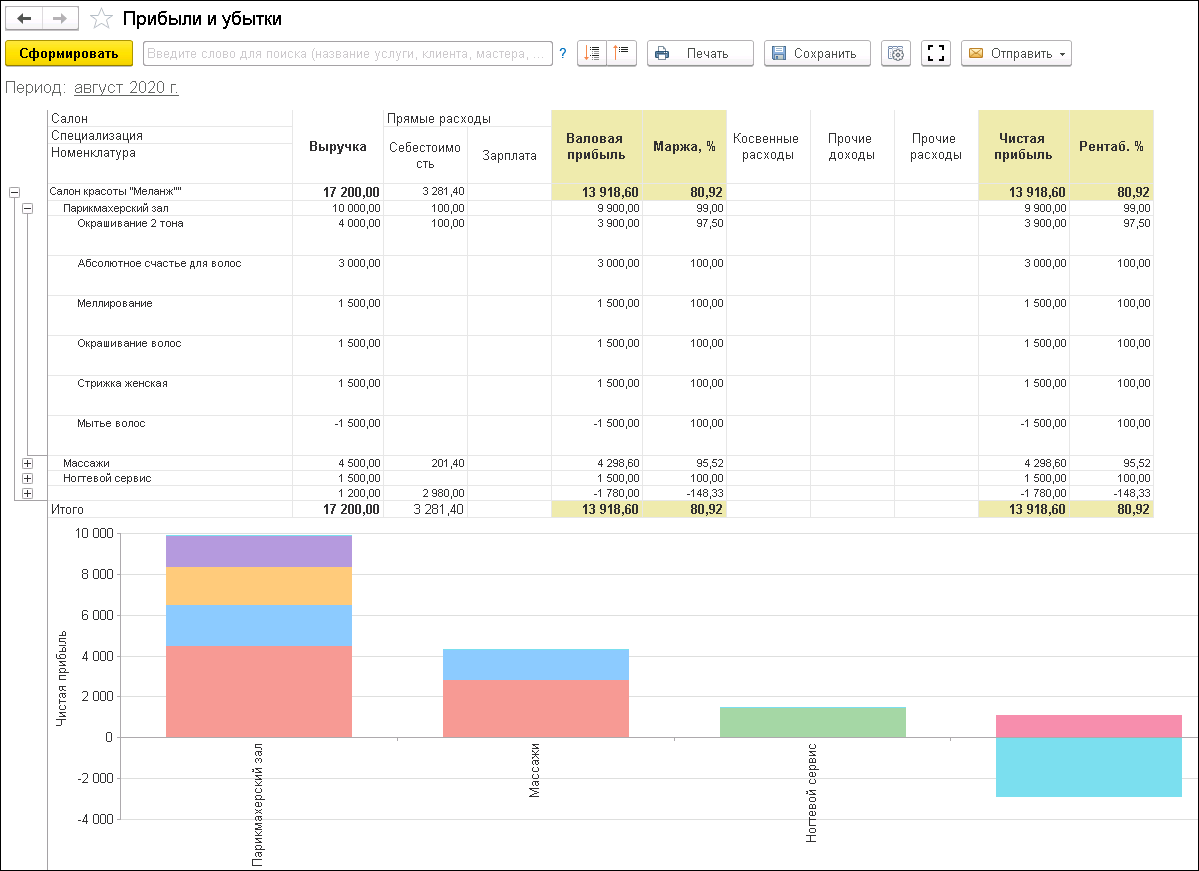Expand the Массажи group
Screen dimensions: 1199x871
[x=27, y=463]
